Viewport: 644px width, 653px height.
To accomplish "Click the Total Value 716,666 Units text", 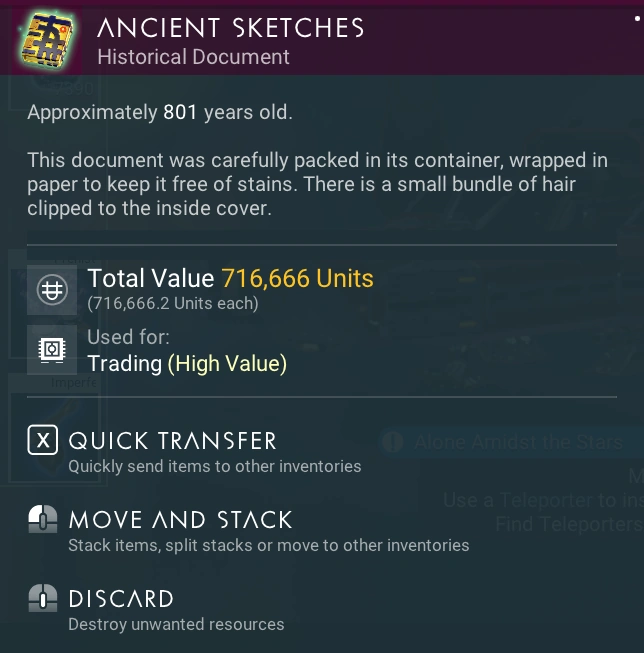I will click(x=230, y=278).
